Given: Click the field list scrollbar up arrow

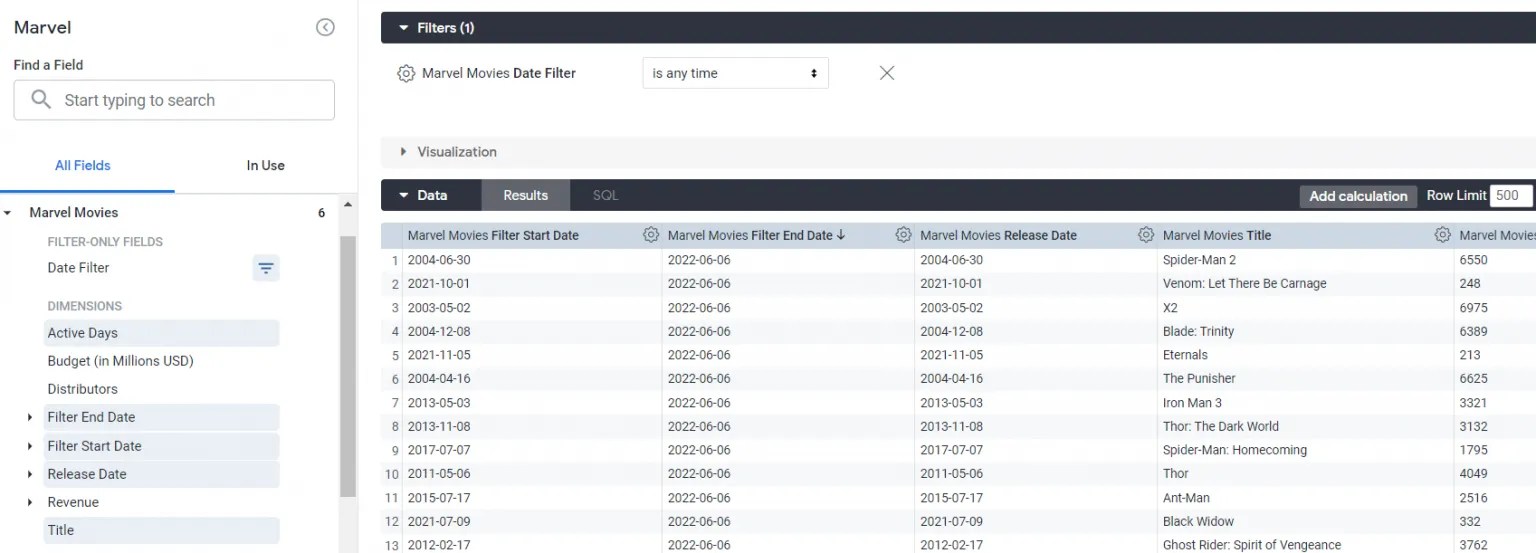Looking at the screenshot, I should pos(348,205).
